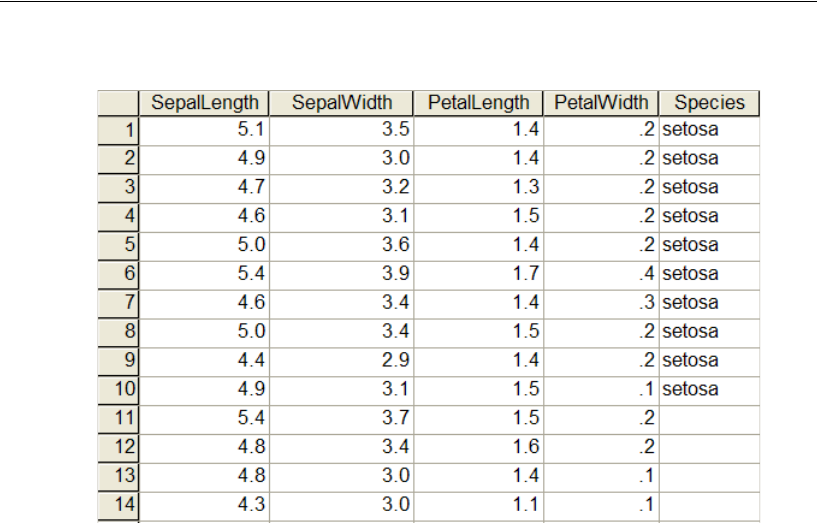Select SepalWidth value 3.9 in row 6

[342, 273]
